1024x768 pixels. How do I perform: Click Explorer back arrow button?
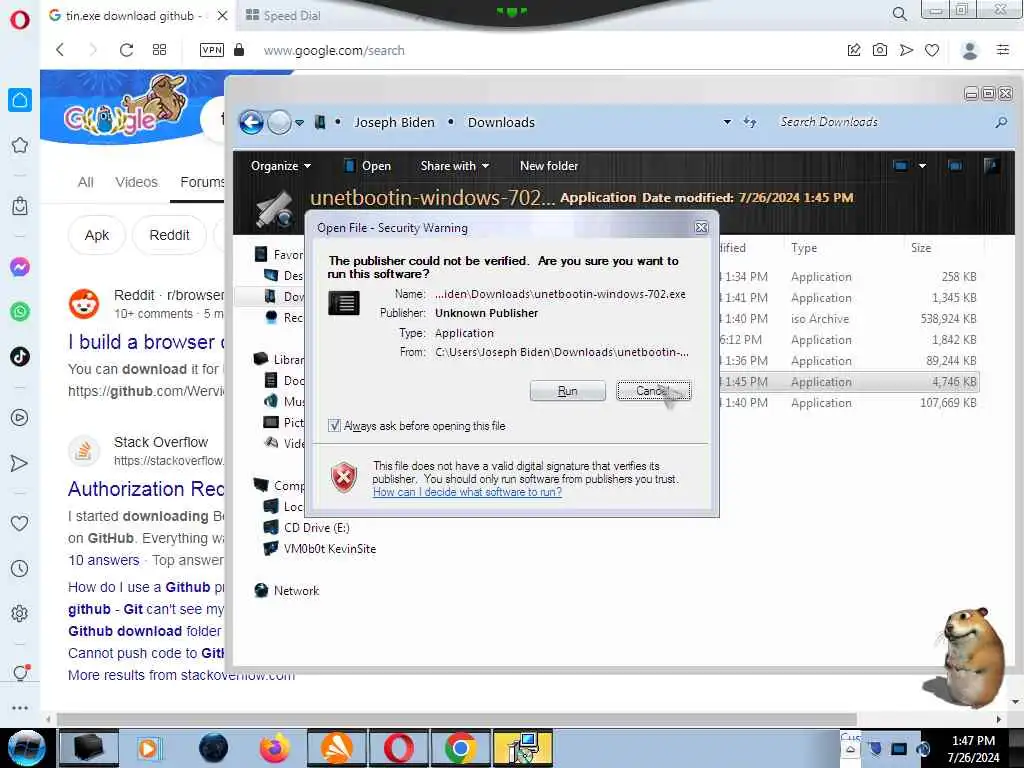[x=251, y=122]
